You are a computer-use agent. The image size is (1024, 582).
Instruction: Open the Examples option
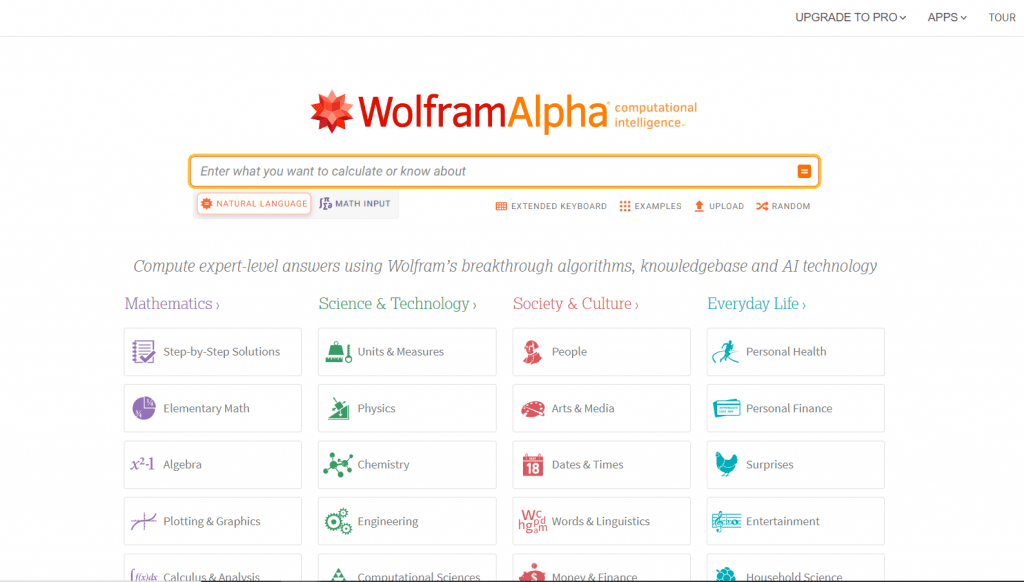[650, 206]
